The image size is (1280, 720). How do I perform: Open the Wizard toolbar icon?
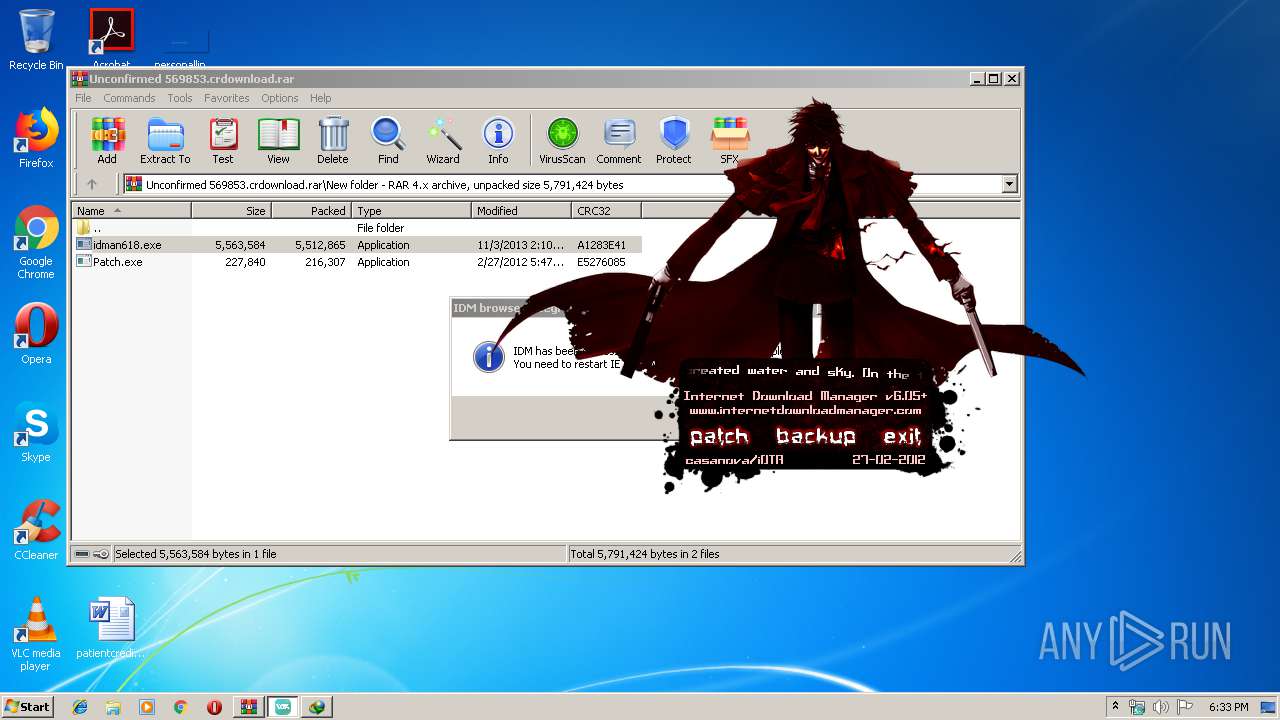pos(443,140)
